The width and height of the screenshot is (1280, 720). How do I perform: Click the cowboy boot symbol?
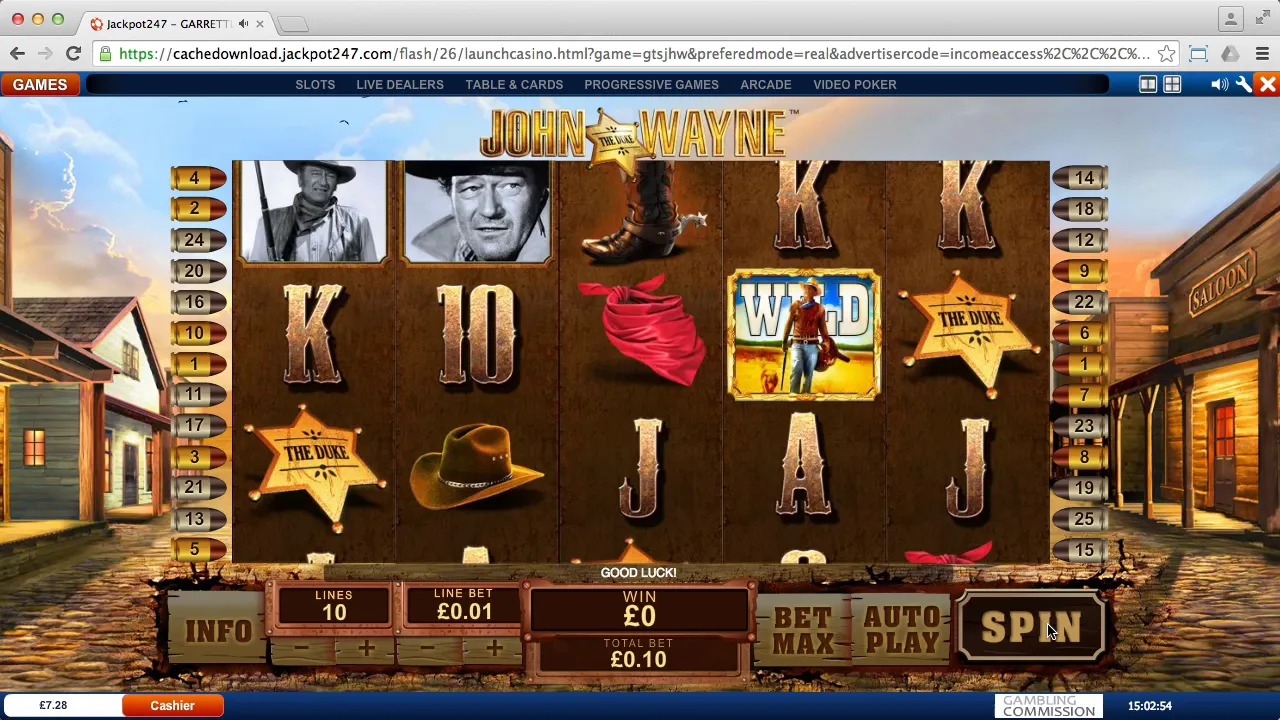645,212
